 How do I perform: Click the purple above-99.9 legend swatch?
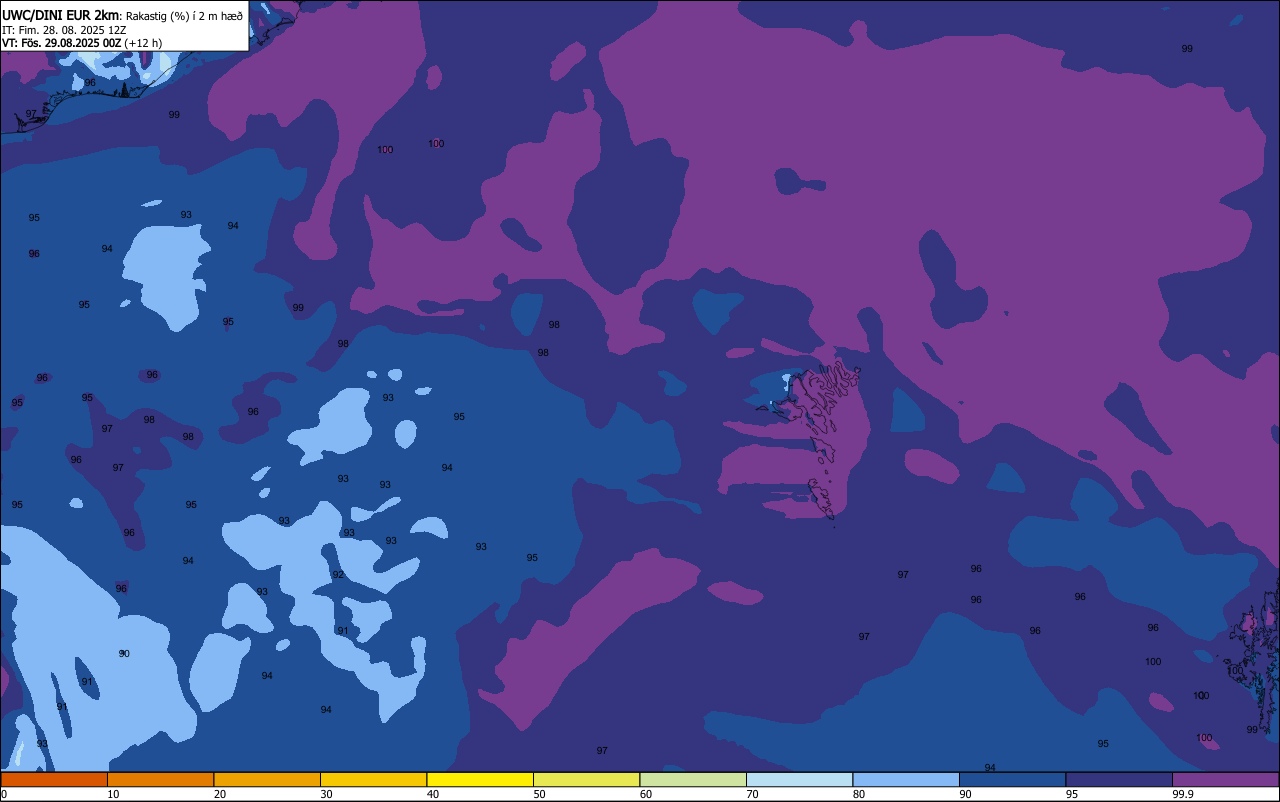(1225, 779)
